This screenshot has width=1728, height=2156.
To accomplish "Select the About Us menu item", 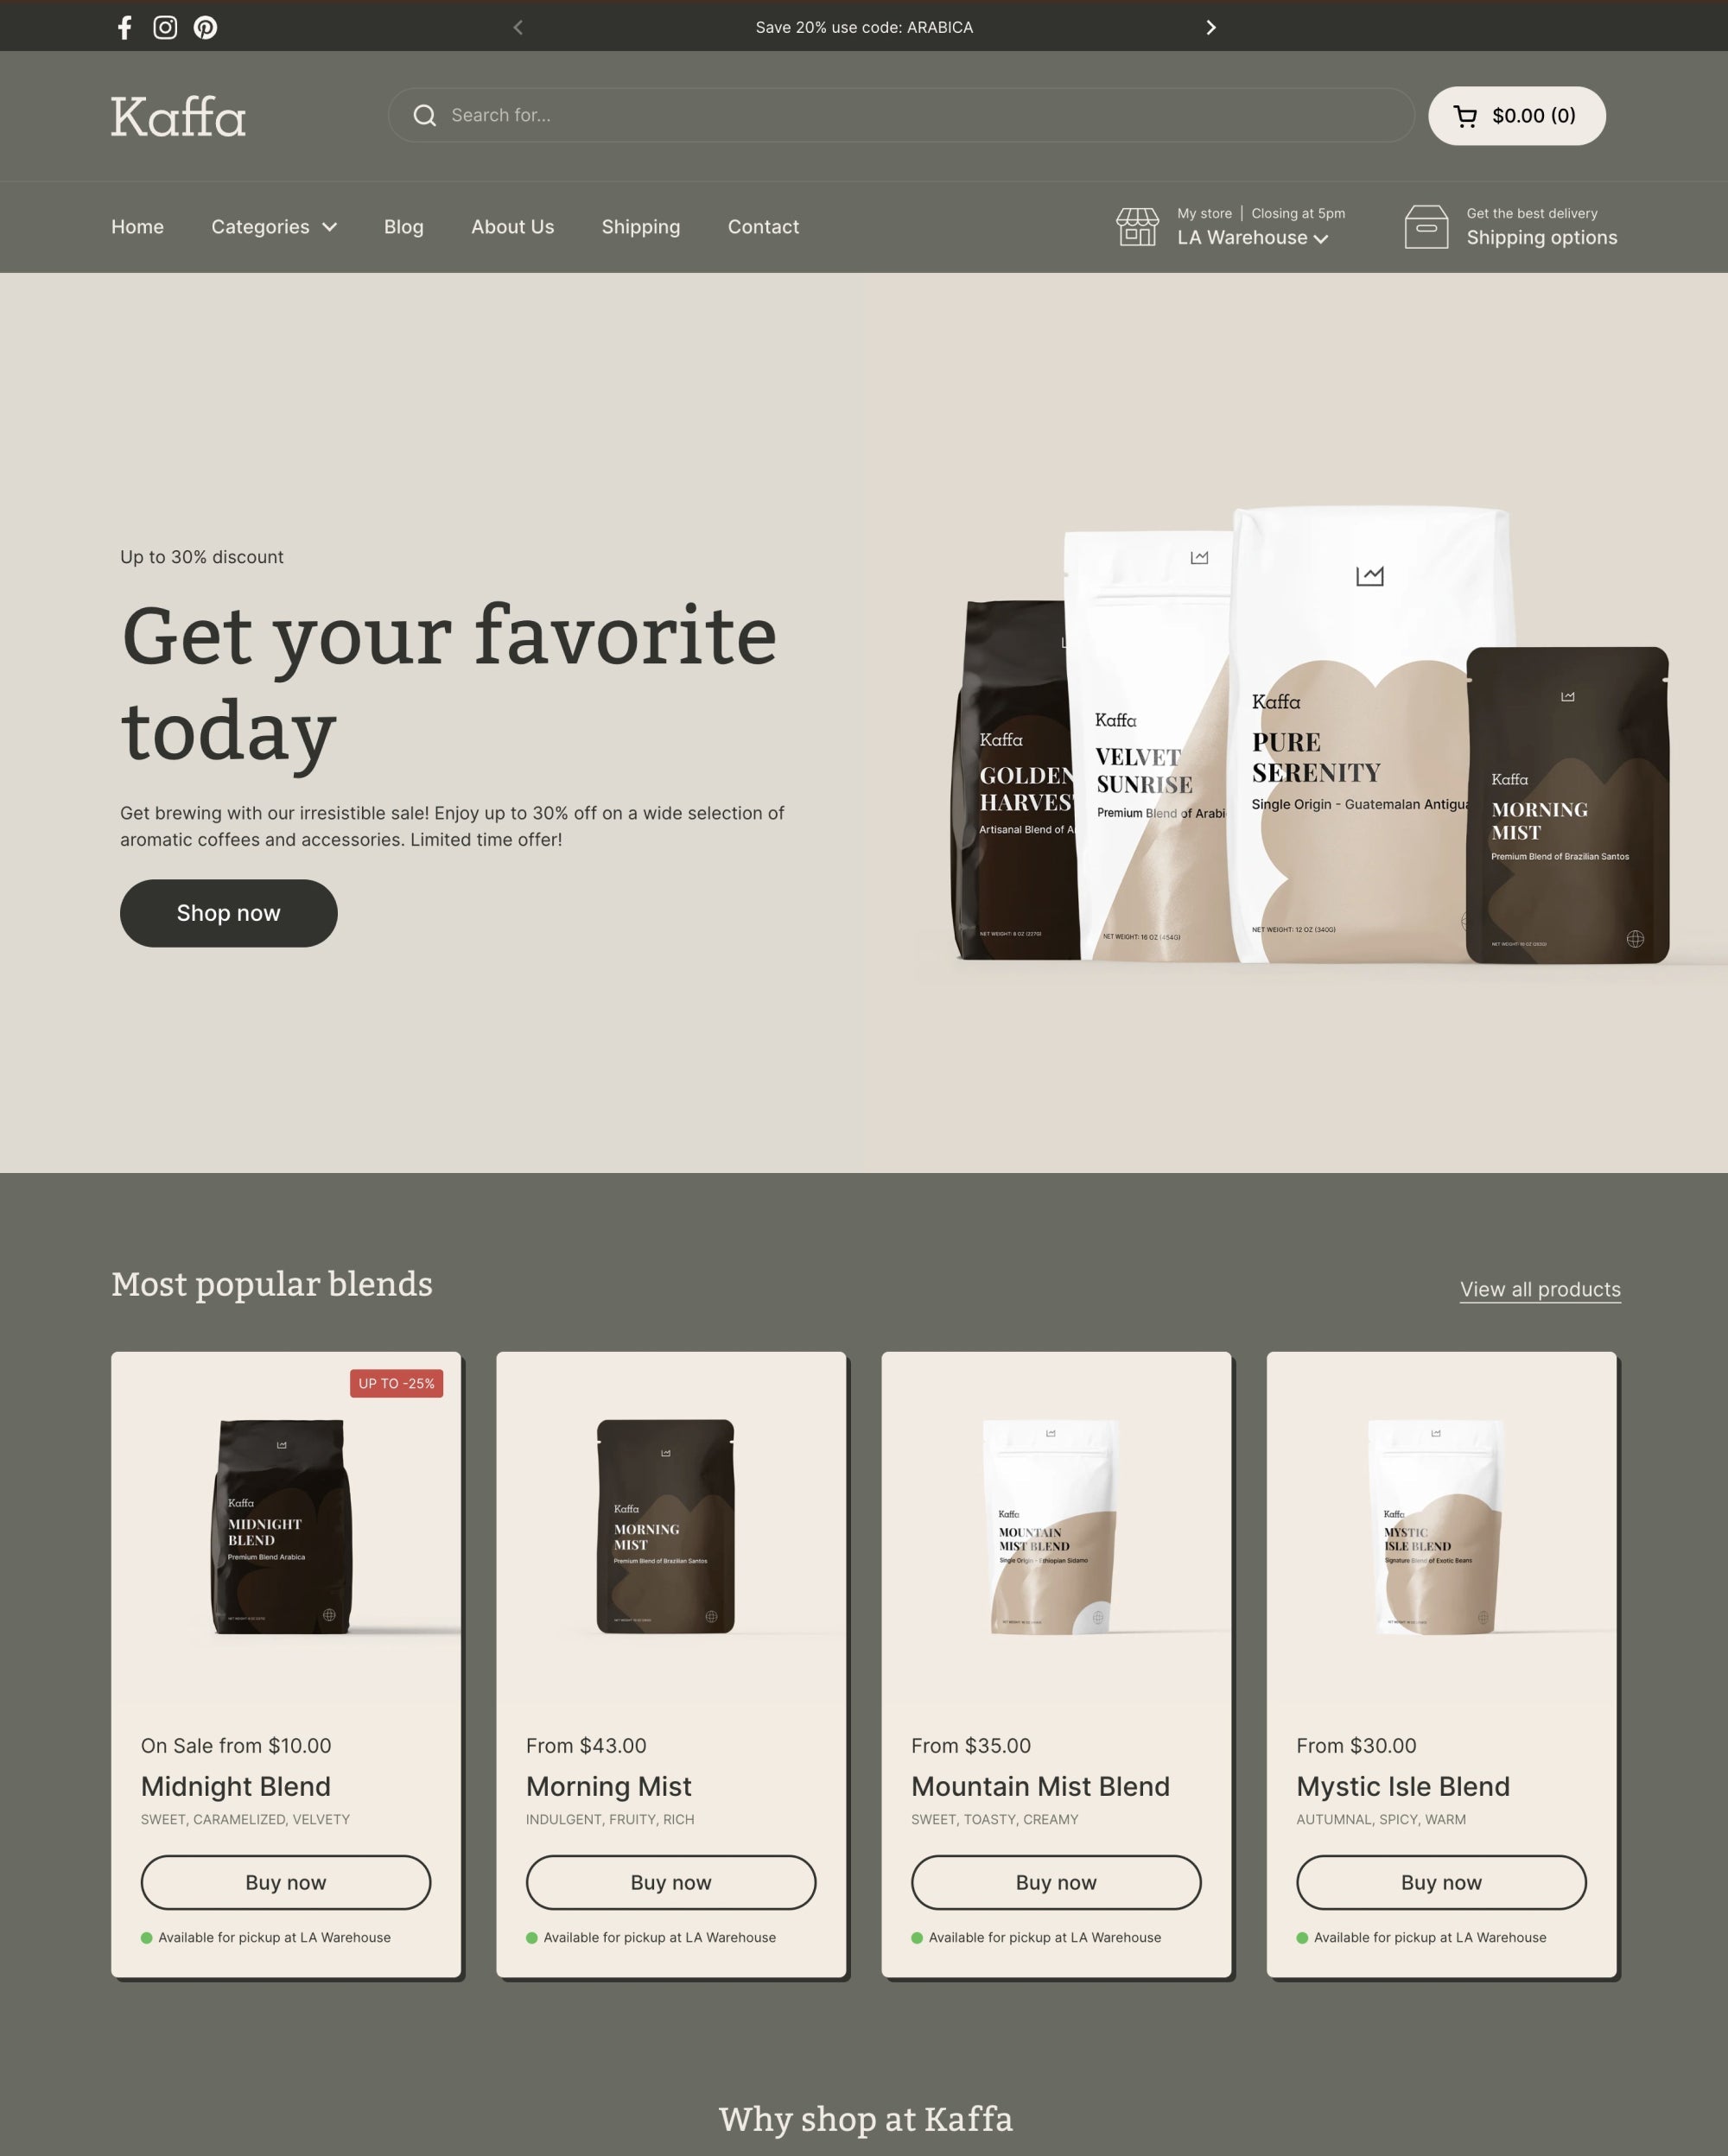I will (x=511, y=225).
